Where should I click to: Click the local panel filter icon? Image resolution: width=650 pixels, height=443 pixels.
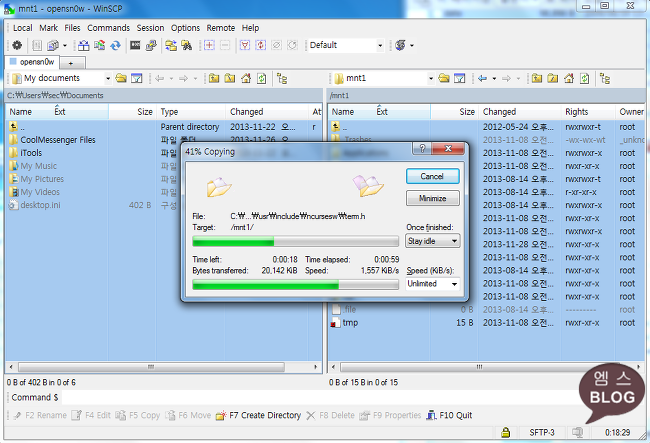137,78
